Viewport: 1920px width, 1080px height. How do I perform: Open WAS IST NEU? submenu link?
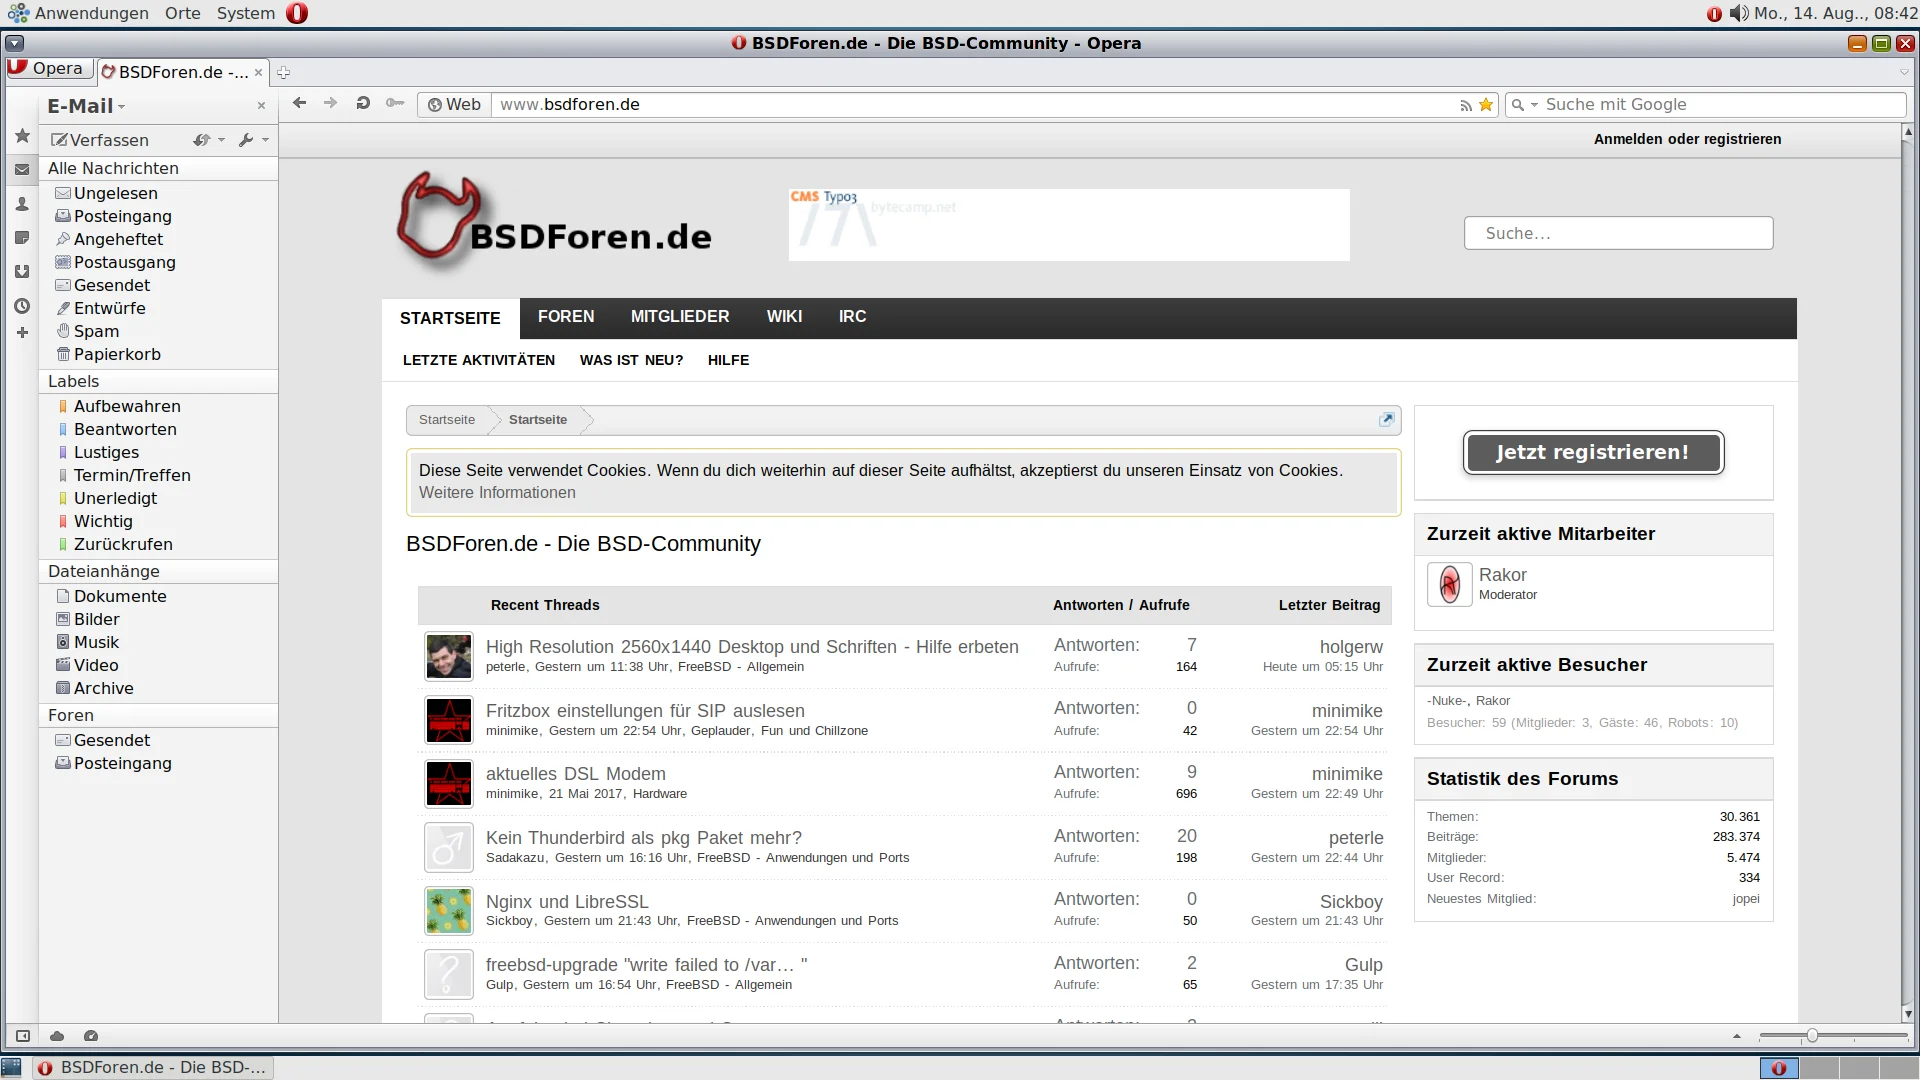[631, 360]
